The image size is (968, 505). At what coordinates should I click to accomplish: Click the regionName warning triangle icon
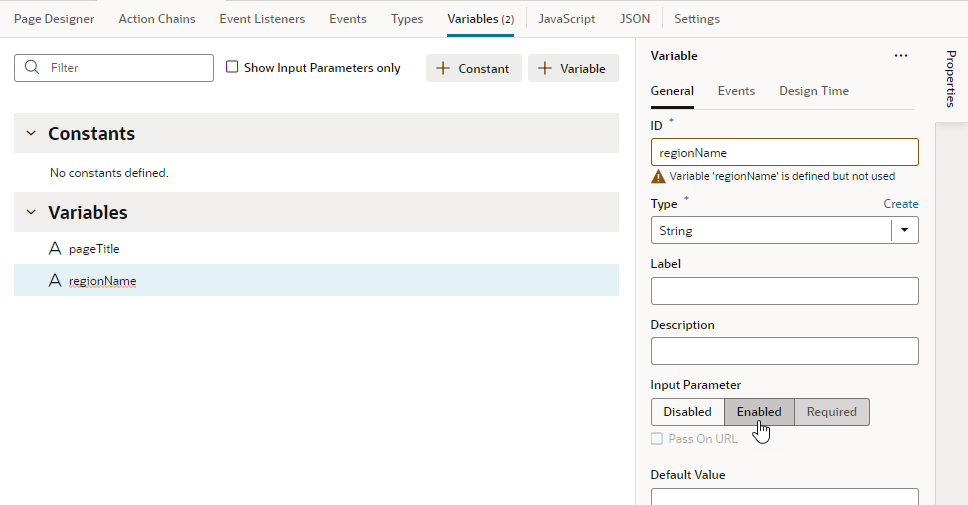point(658,176)
